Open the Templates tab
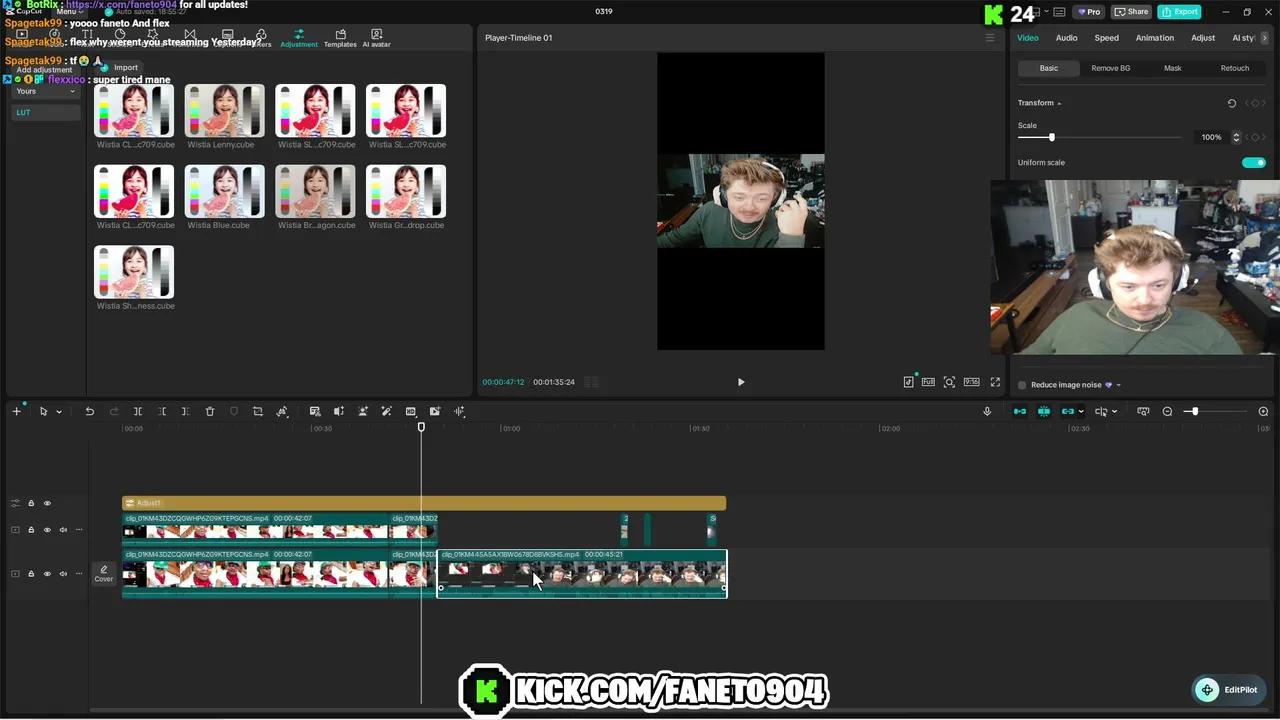This screenshot has width=1280, height=720. 340,39
